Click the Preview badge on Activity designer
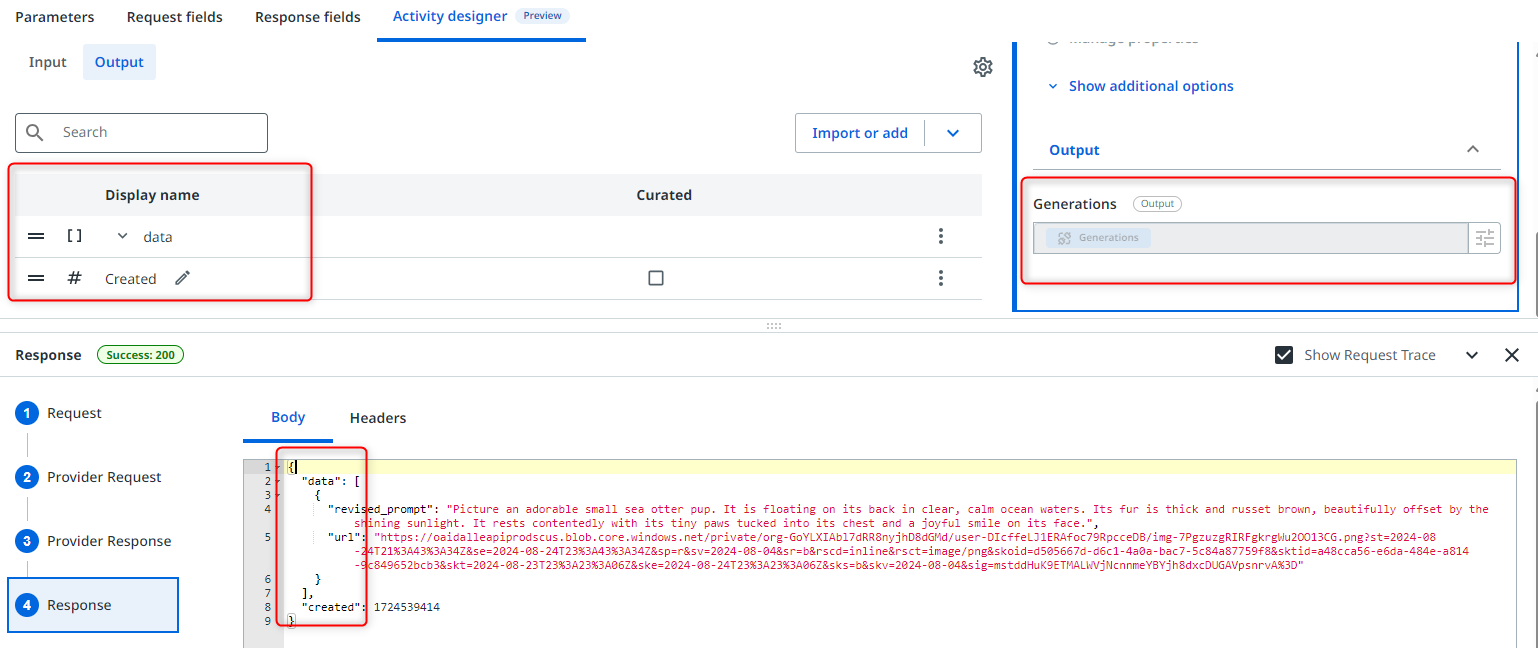Image resolution: width=1538 pixels, height=648 pixels. [x=542, y=16]
